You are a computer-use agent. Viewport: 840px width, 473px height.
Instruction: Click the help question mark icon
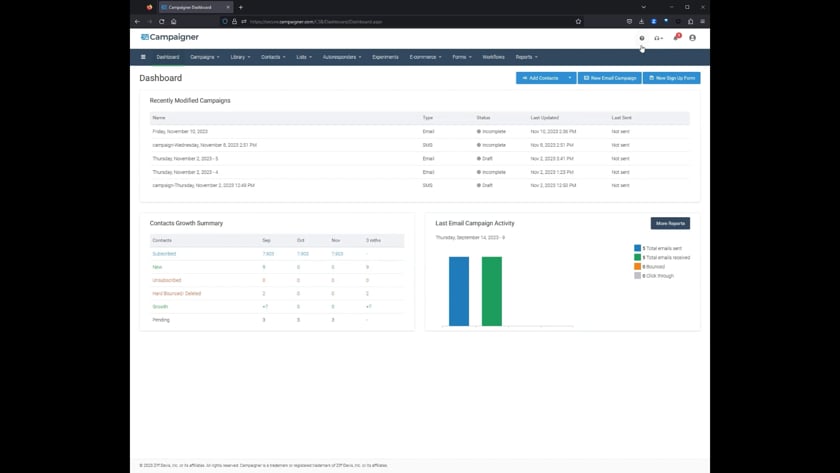[642, 38]
